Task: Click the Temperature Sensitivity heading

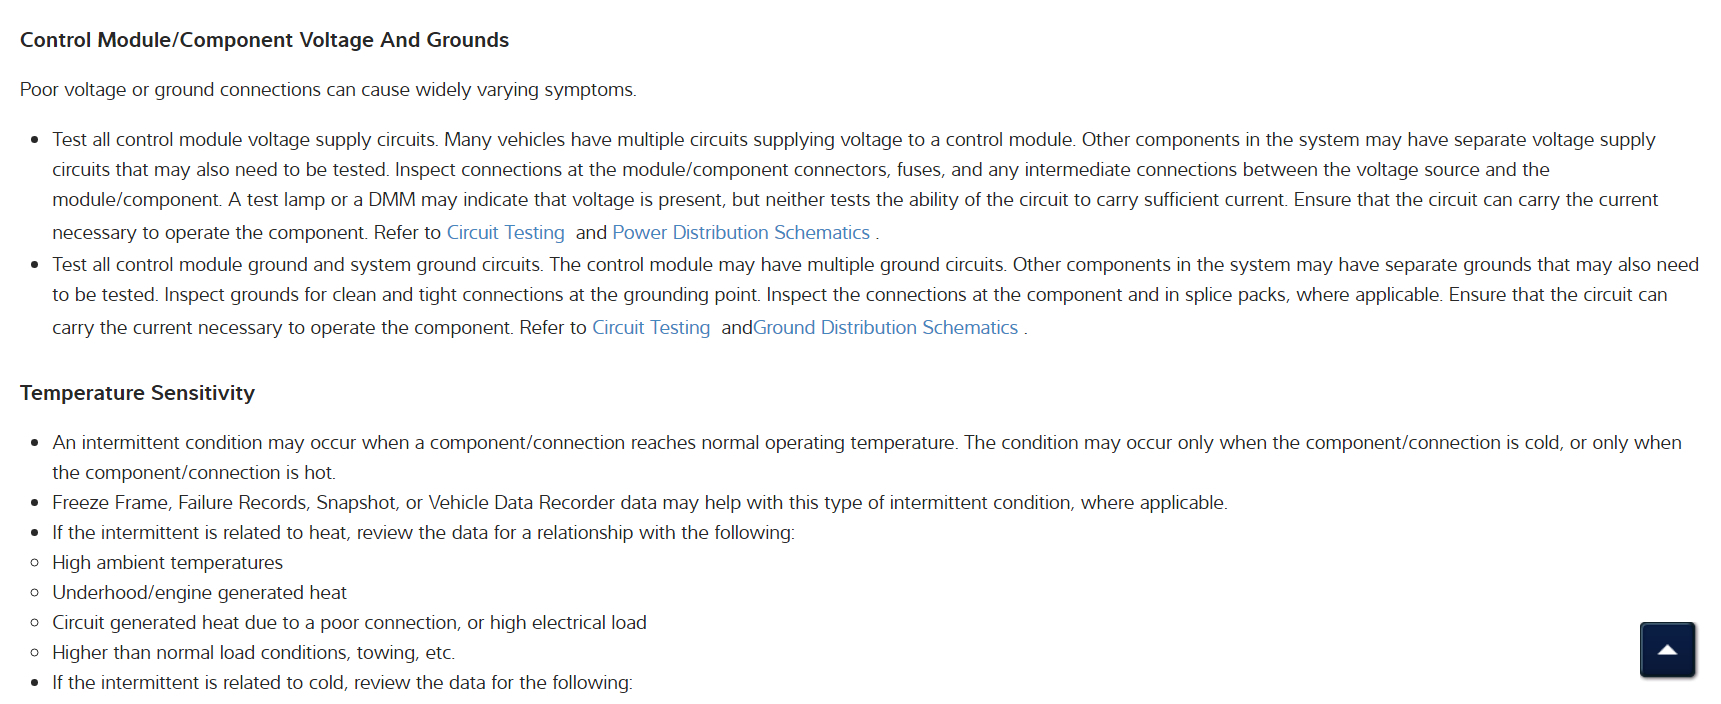Action: [137, 393]
